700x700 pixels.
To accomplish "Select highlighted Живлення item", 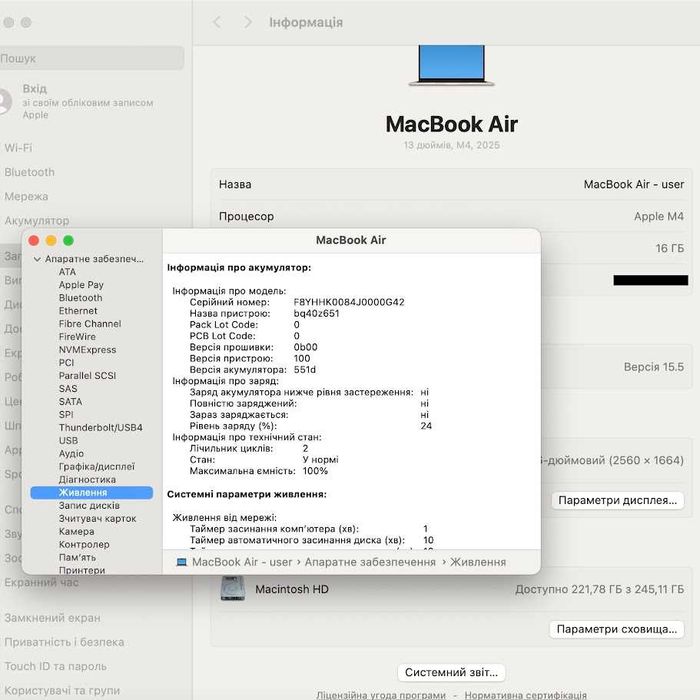I will pos(92,492).
